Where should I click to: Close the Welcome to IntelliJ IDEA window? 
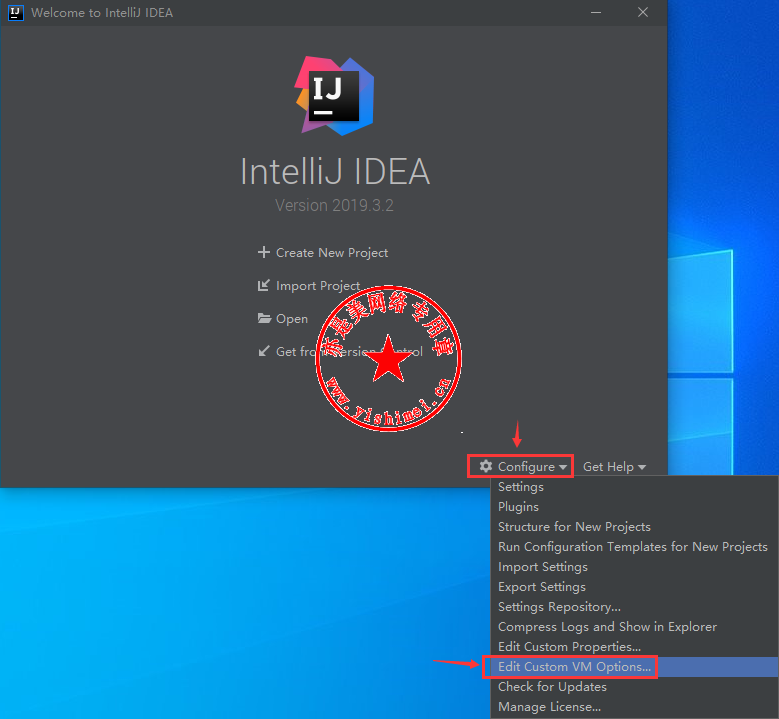point(643,12)
